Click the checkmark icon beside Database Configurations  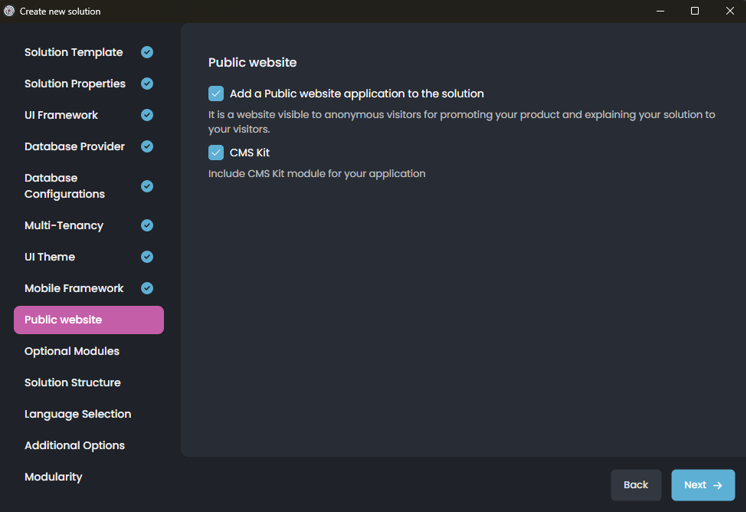147,186
